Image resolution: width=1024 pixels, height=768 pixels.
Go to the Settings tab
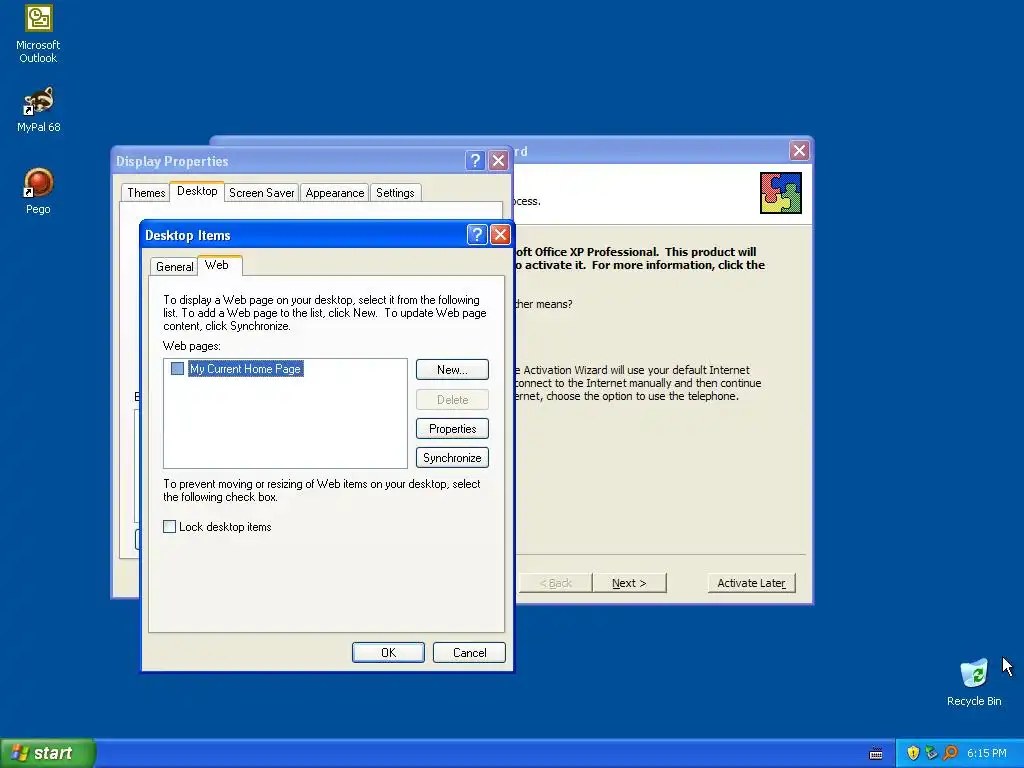tap(395, 193)
